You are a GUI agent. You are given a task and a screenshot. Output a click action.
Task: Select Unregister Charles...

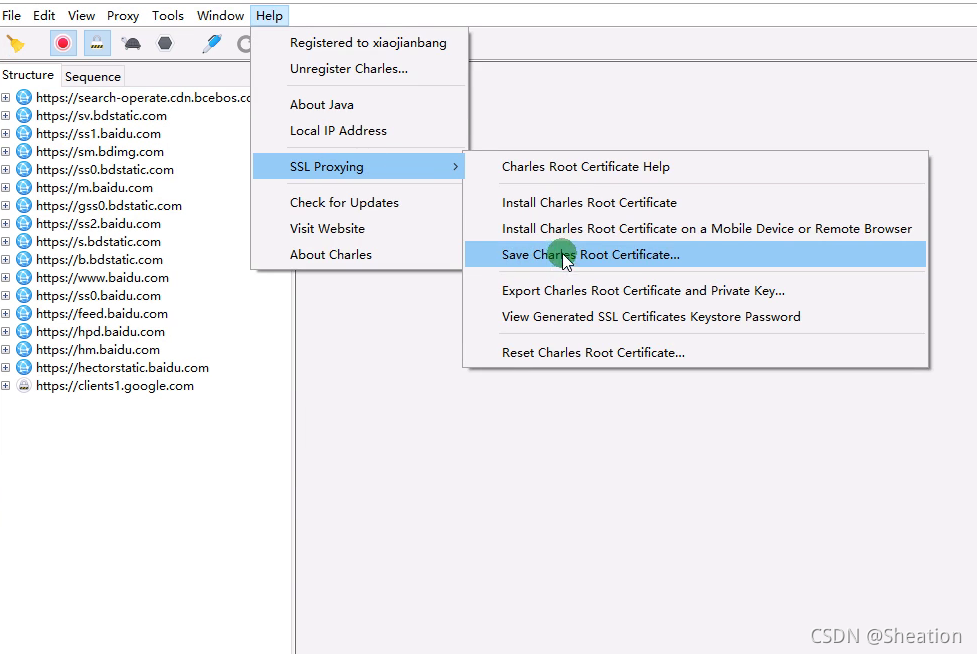click(x=359, y=69)
